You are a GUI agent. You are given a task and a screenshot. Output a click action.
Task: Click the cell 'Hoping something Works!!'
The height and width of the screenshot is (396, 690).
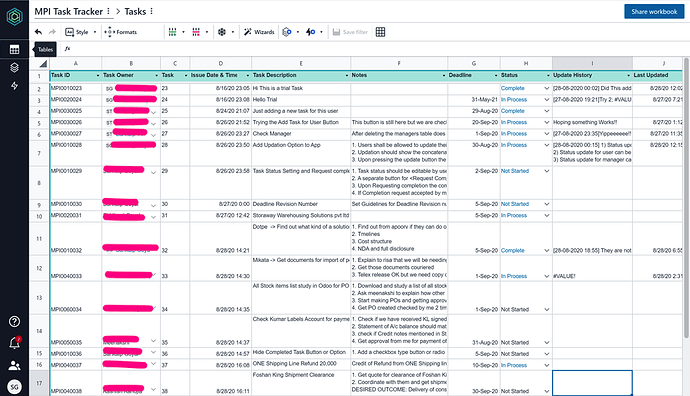(x=592, y=122)
